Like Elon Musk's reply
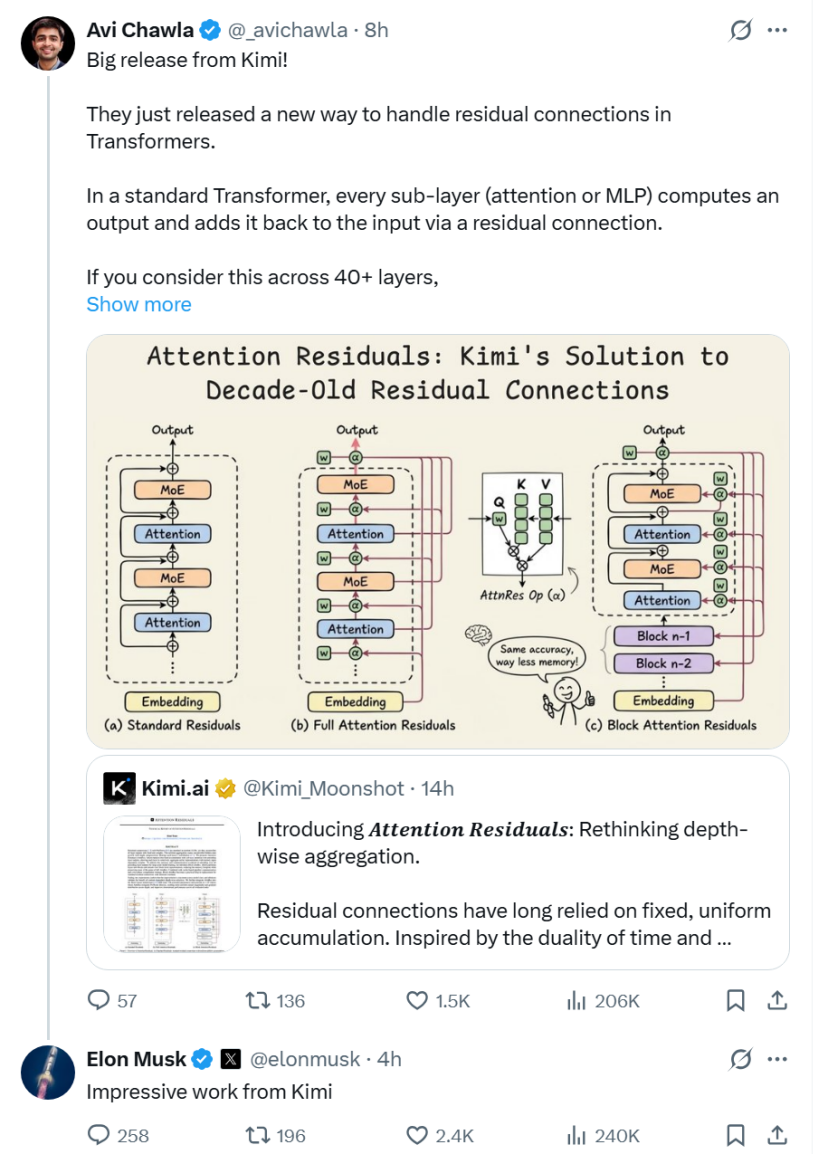The width and height of the screenshot is (828, 1154). [x=418, y=1135]
